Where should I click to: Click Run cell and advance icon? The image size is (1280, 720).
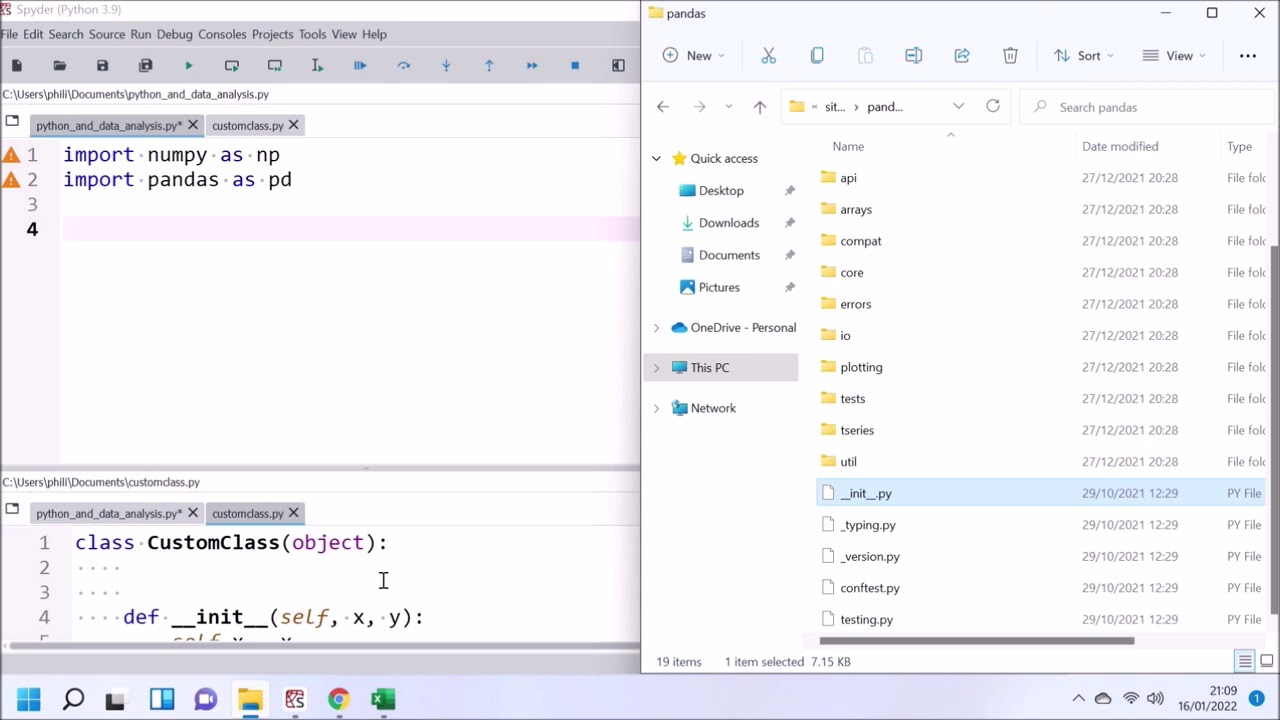(x=275, y=66)
